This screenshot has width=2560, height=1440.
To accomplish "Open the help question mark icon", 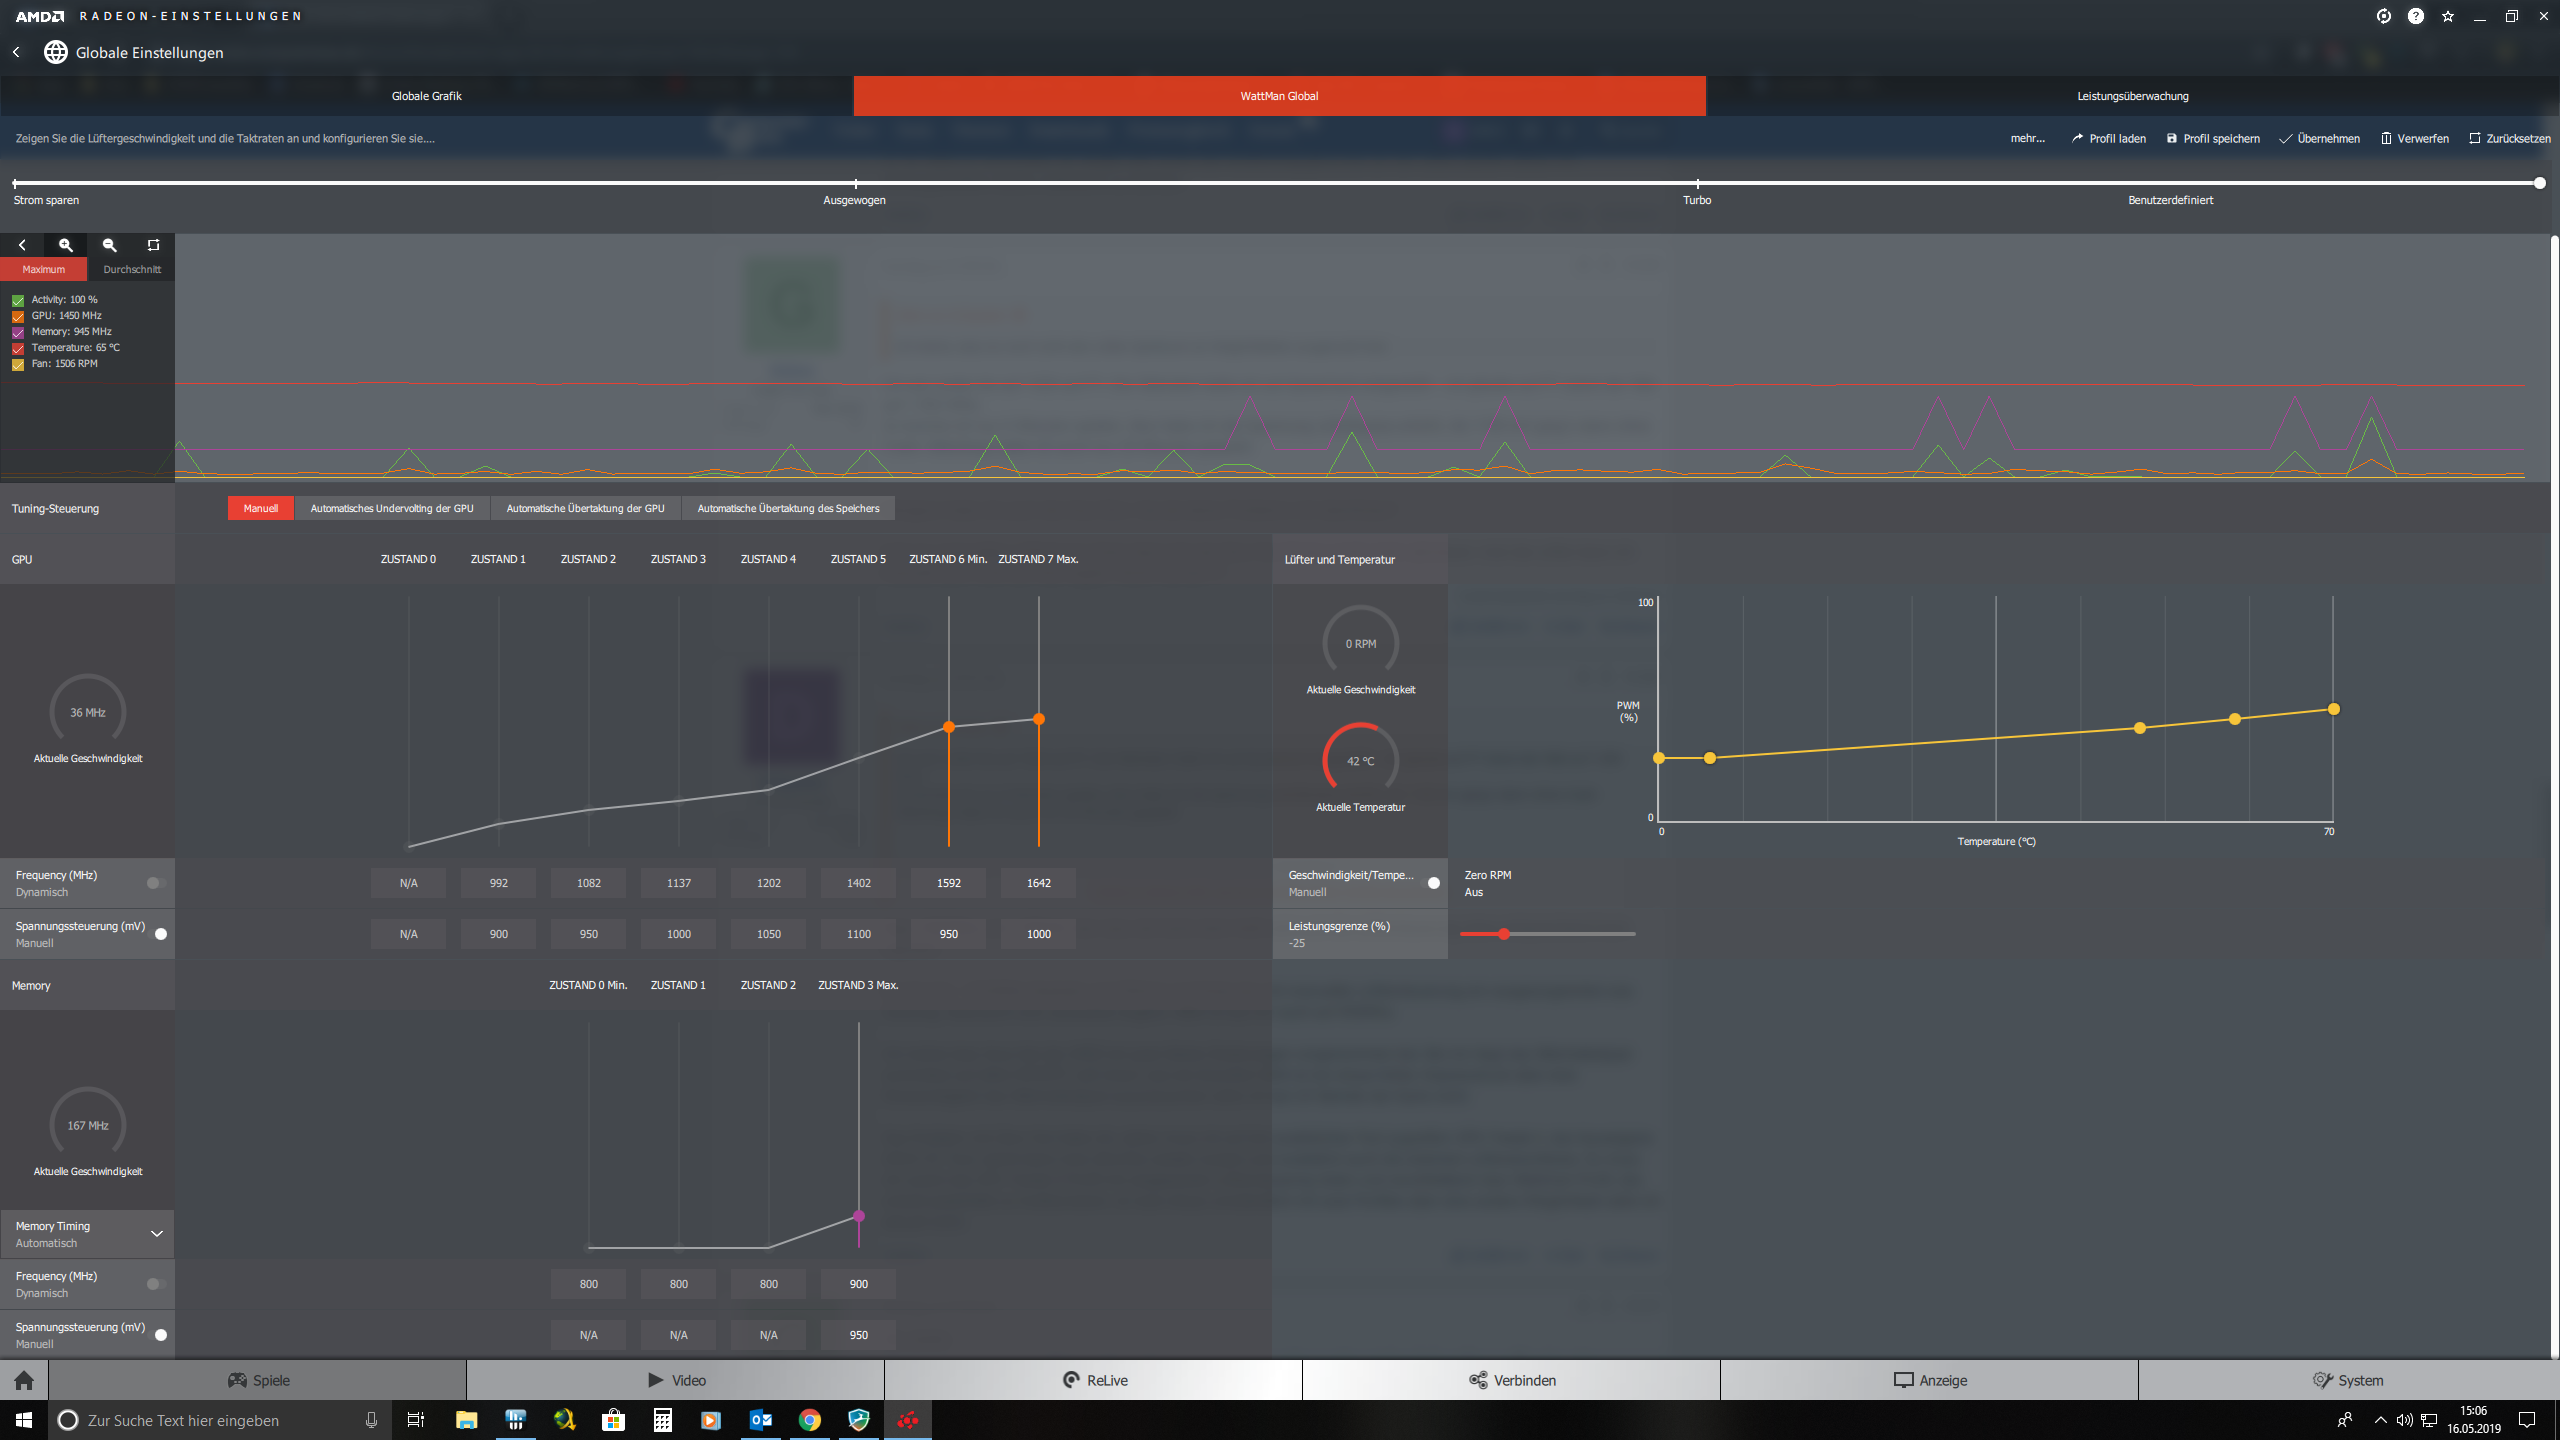I will (2416, 16).
